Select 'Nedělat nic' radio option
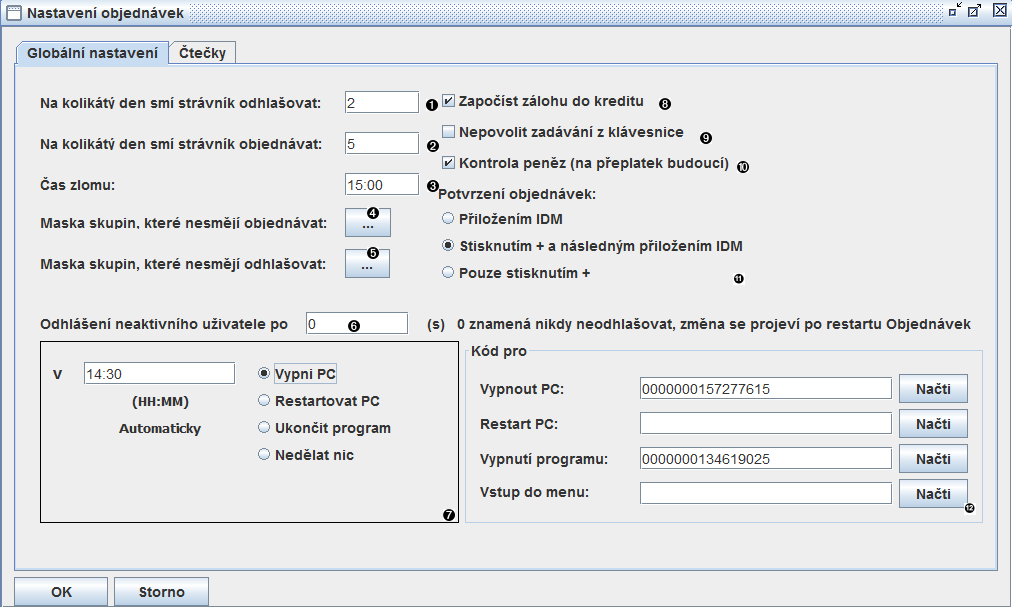Image resolution: width=1012 pixels, height=607 pixels. click(x=265, y=455)
